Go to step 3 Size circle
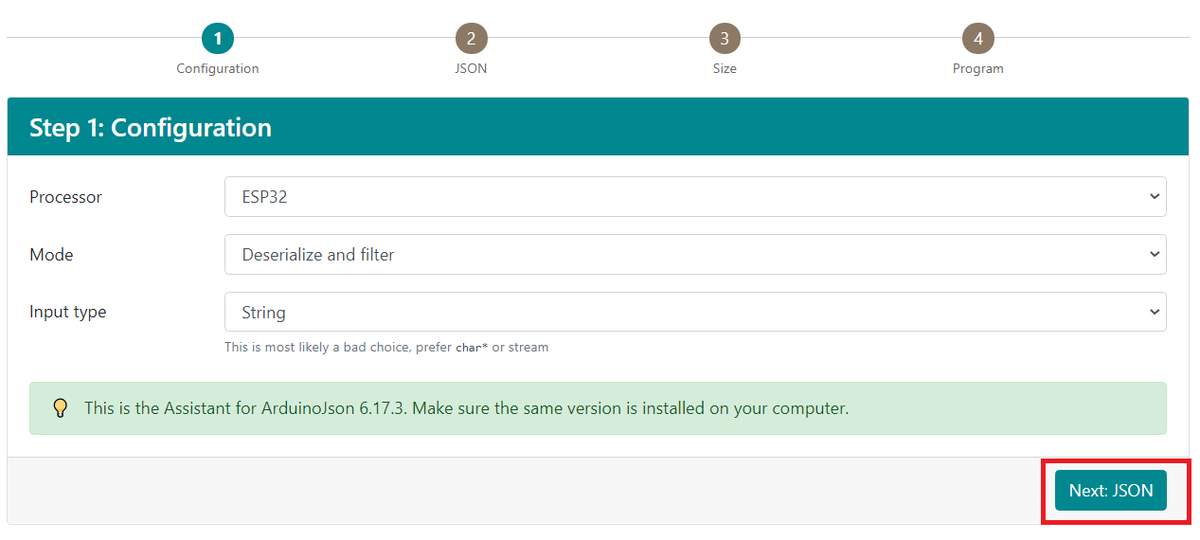 point(724,39)
